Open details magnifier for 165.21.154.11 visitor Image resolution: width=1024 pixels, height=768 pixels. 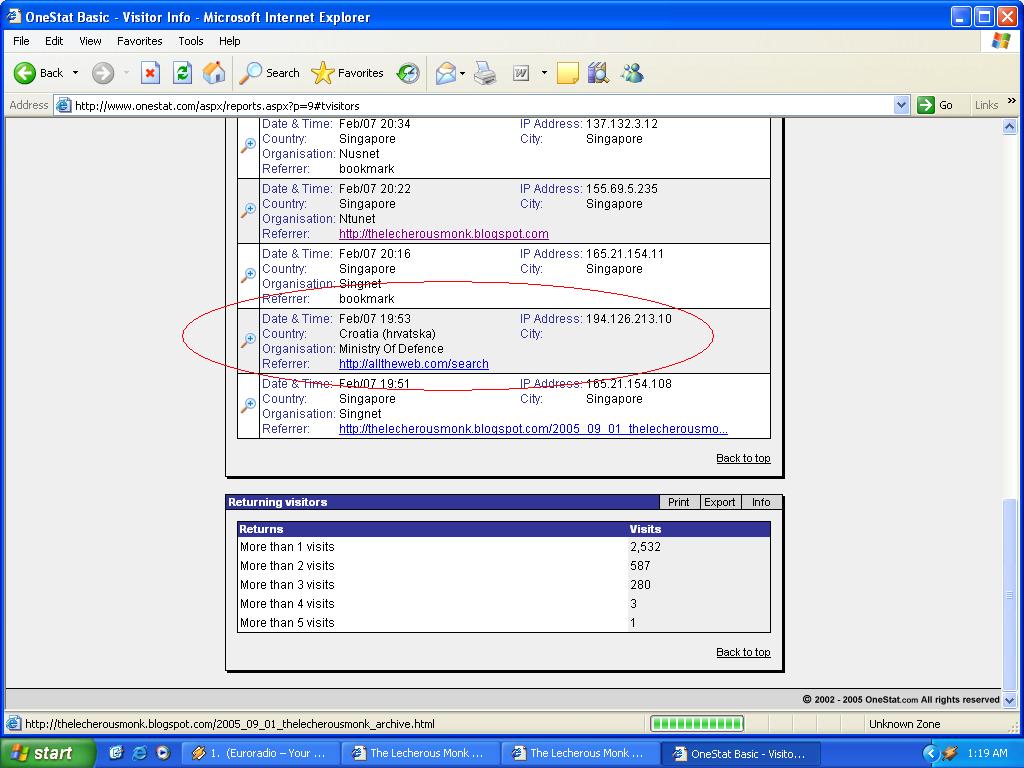248,276
